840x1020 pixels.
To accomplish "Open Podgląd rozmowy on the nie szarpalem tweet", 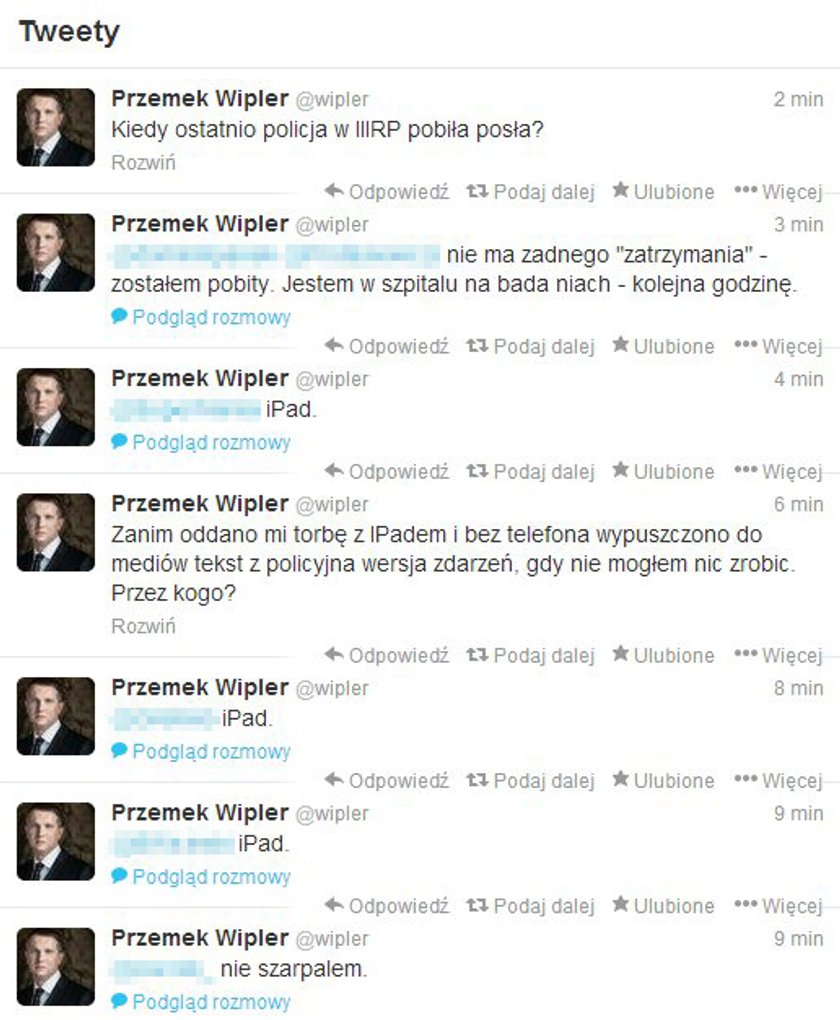I will pyautogui.click(x=200, y=1002).
